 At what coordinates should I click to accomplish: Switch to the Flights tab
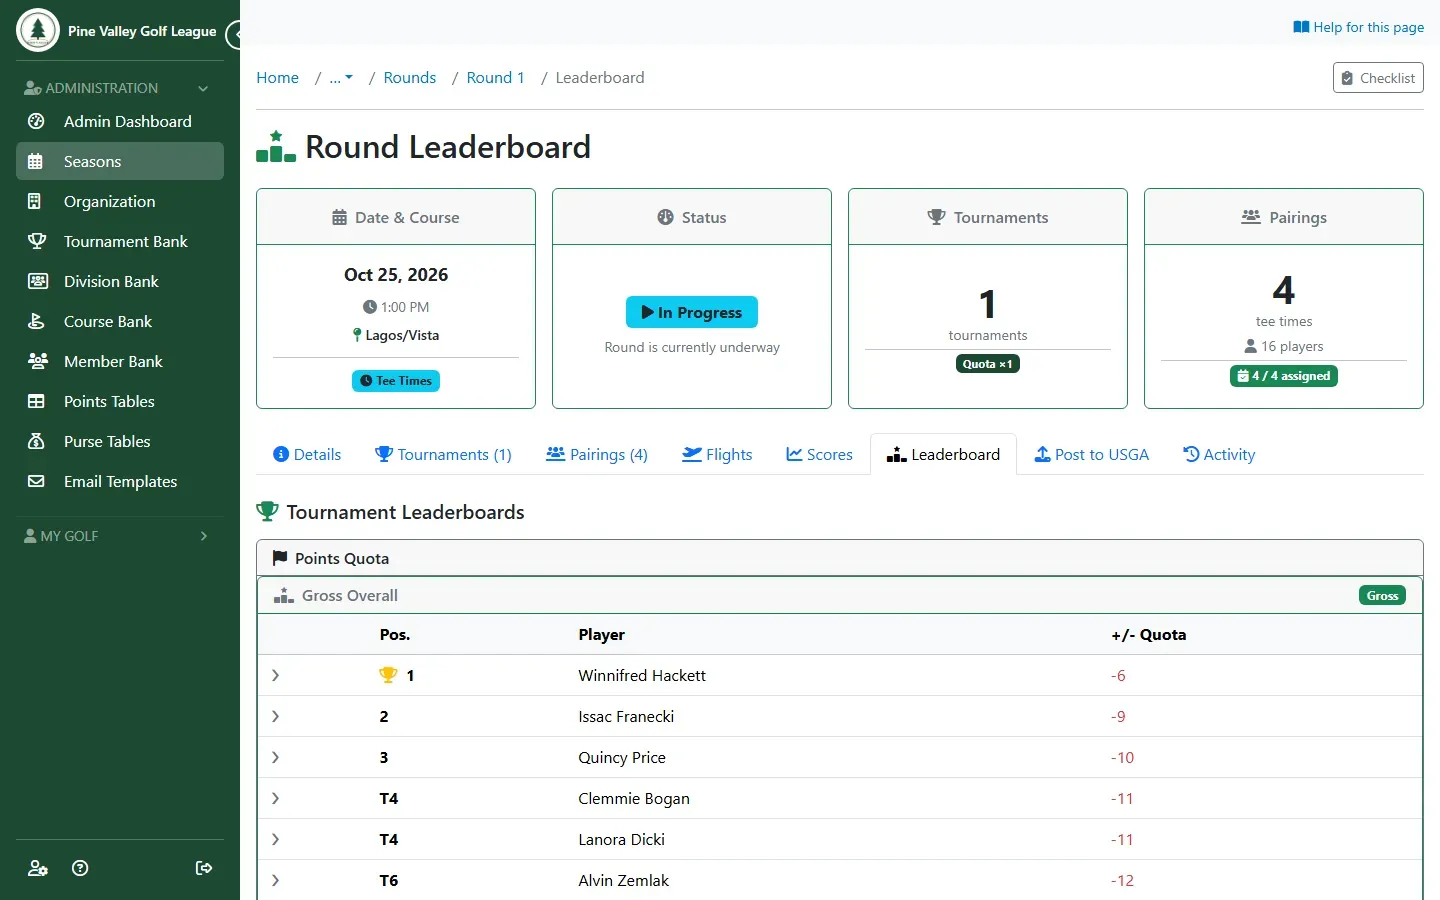[x=717, y=454]
